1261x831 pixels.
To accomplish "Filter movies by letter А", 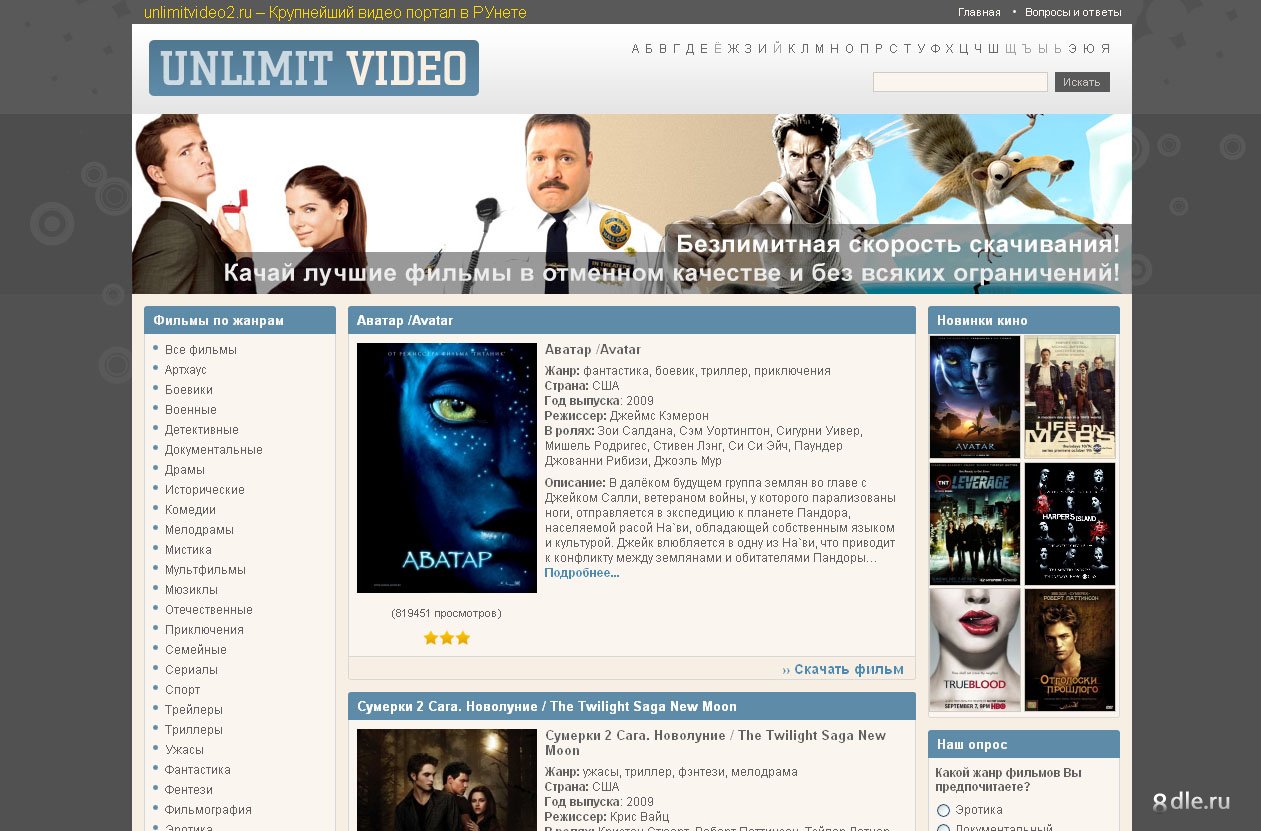I will point(635,49).
